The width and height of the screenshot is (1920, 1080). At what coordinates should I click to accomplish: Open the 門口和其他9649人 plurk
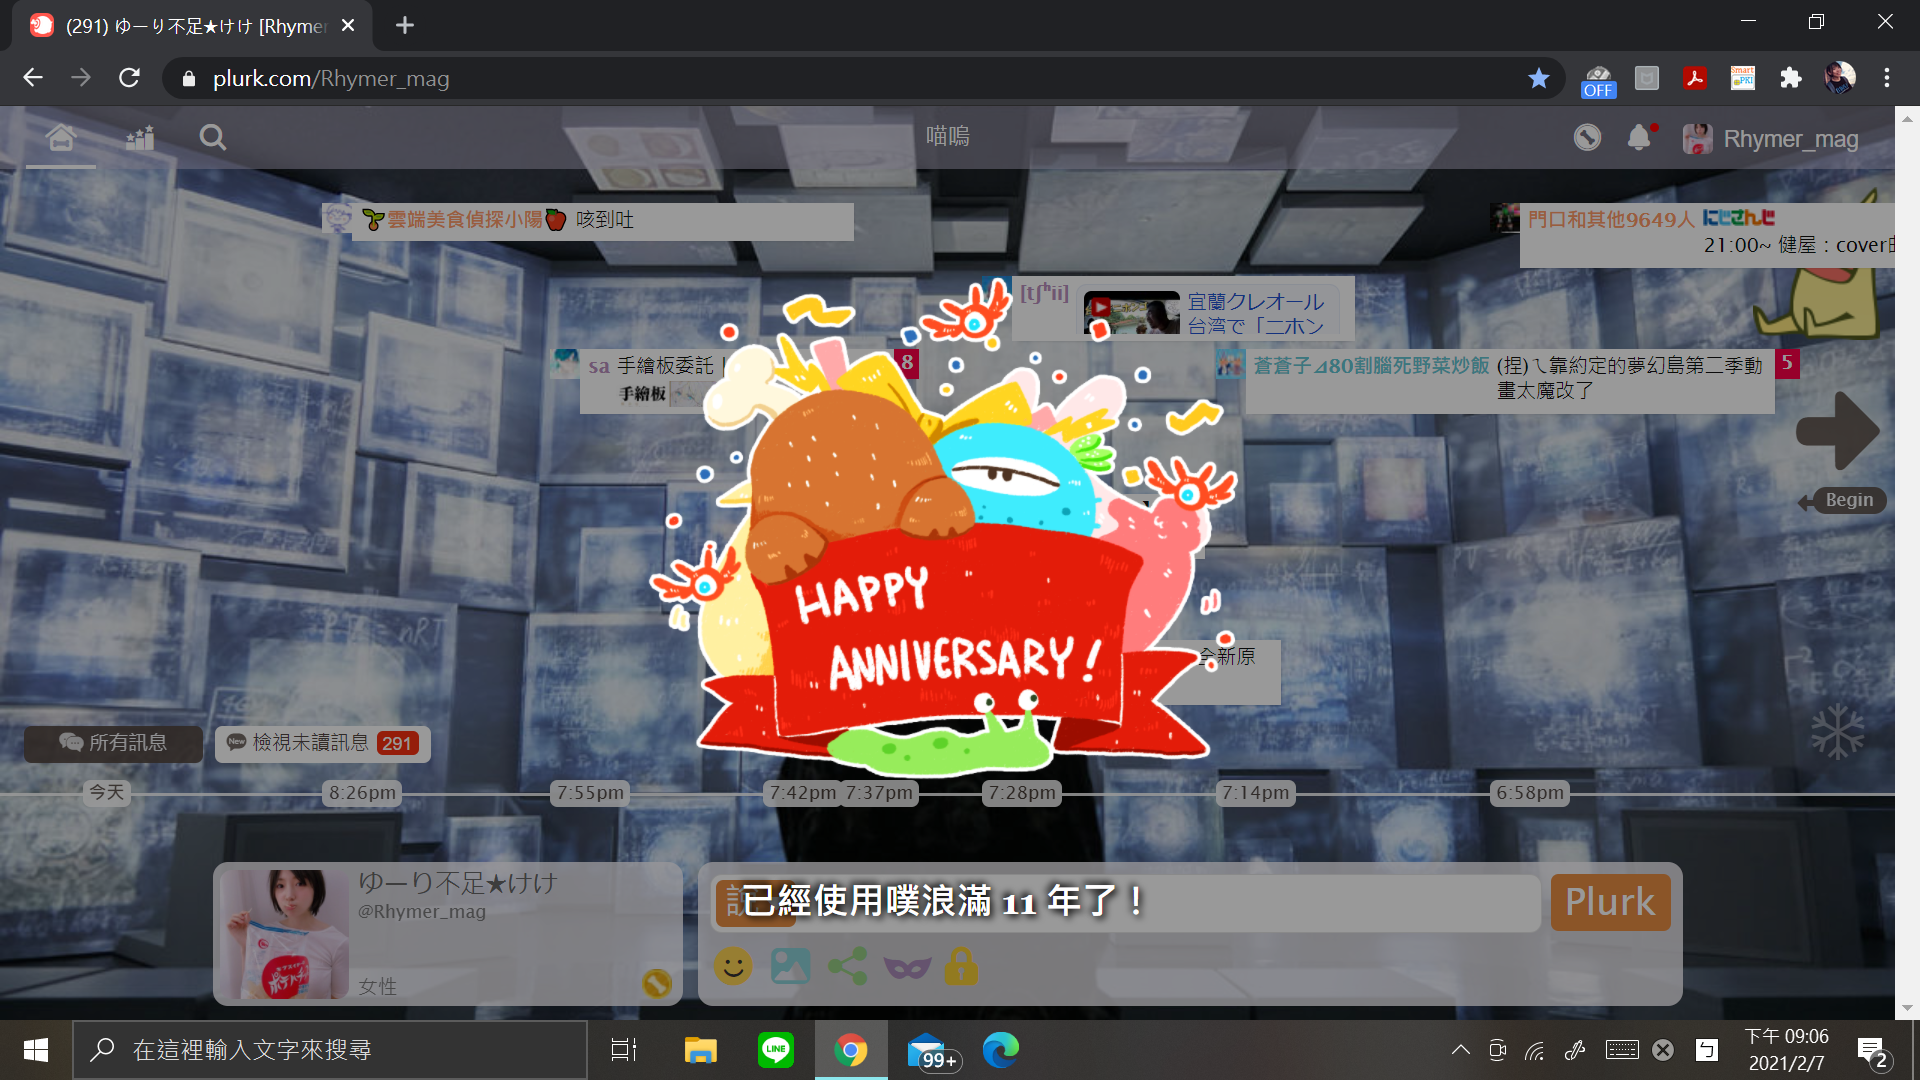click(x=1707, y=235)
